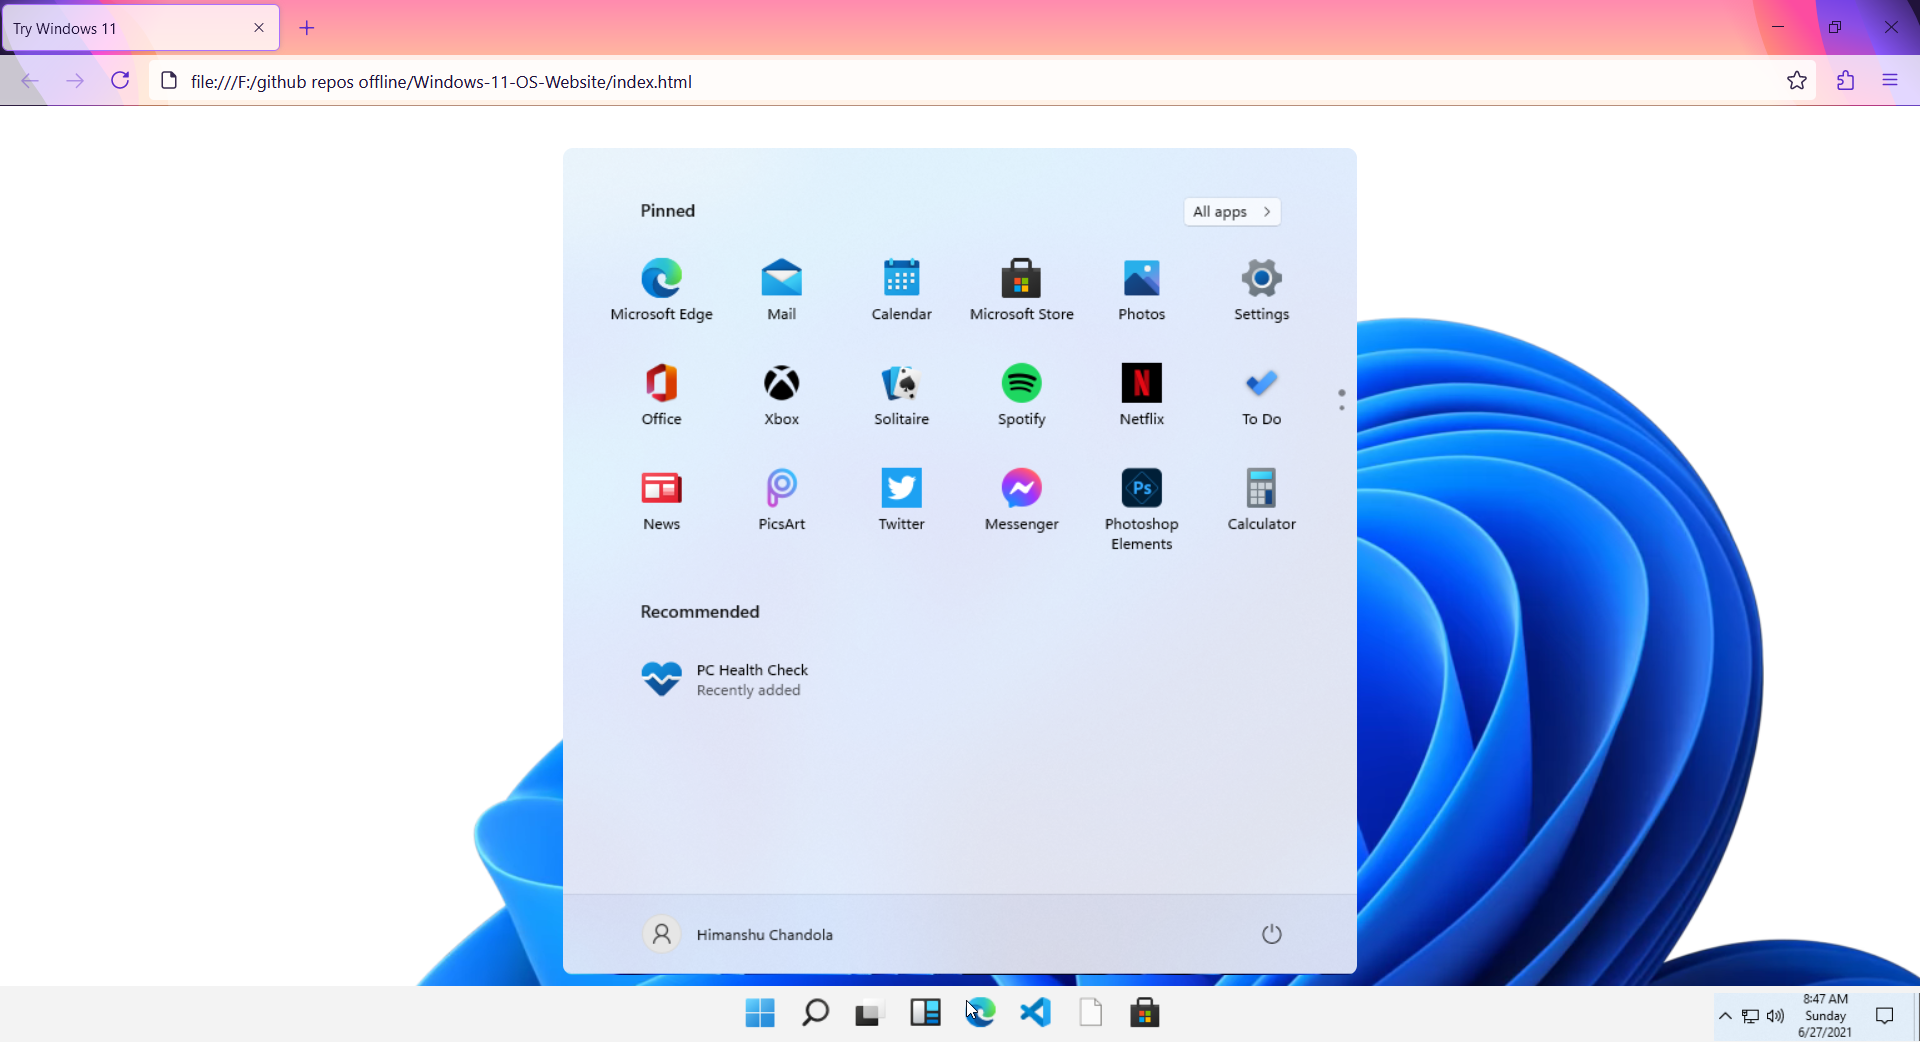Click the Himanshu Chandola user profile
The height and width of the screenshot is (1042, 1920).
click(738, 934)
